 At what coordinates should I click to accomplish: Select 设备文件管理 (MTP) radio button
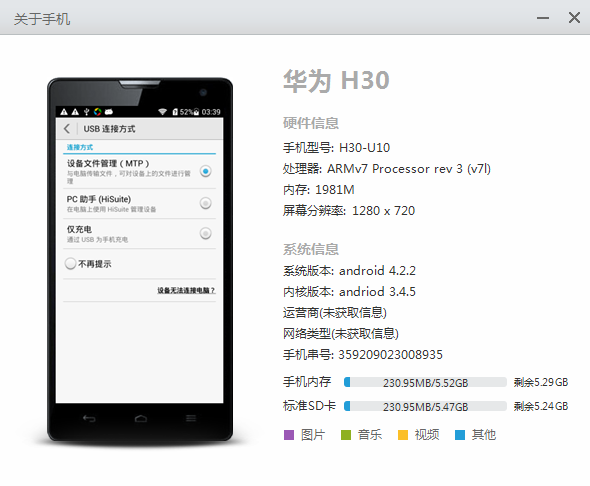205,172
